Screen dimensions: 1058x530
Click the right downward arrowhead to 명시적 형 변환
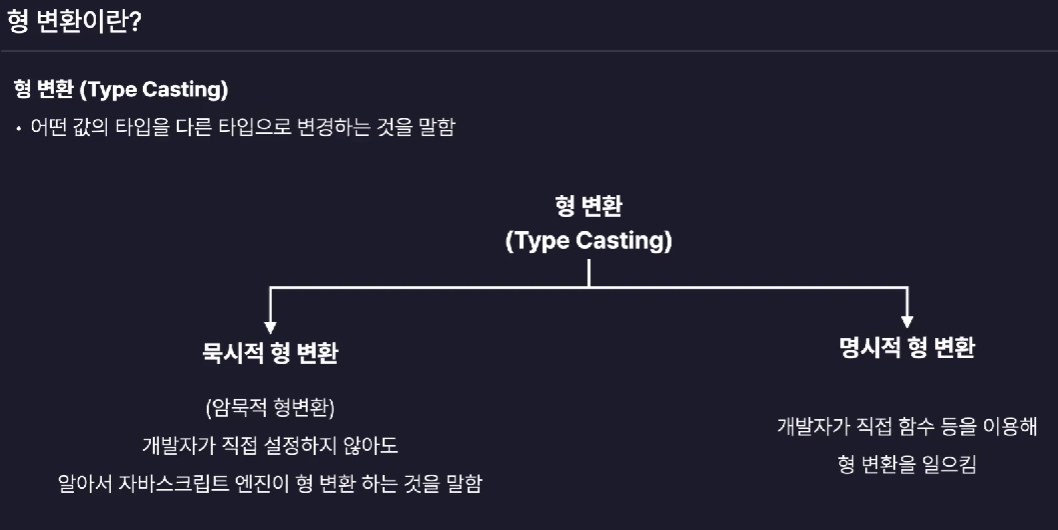pyautogui.click(x=907, y=321)
